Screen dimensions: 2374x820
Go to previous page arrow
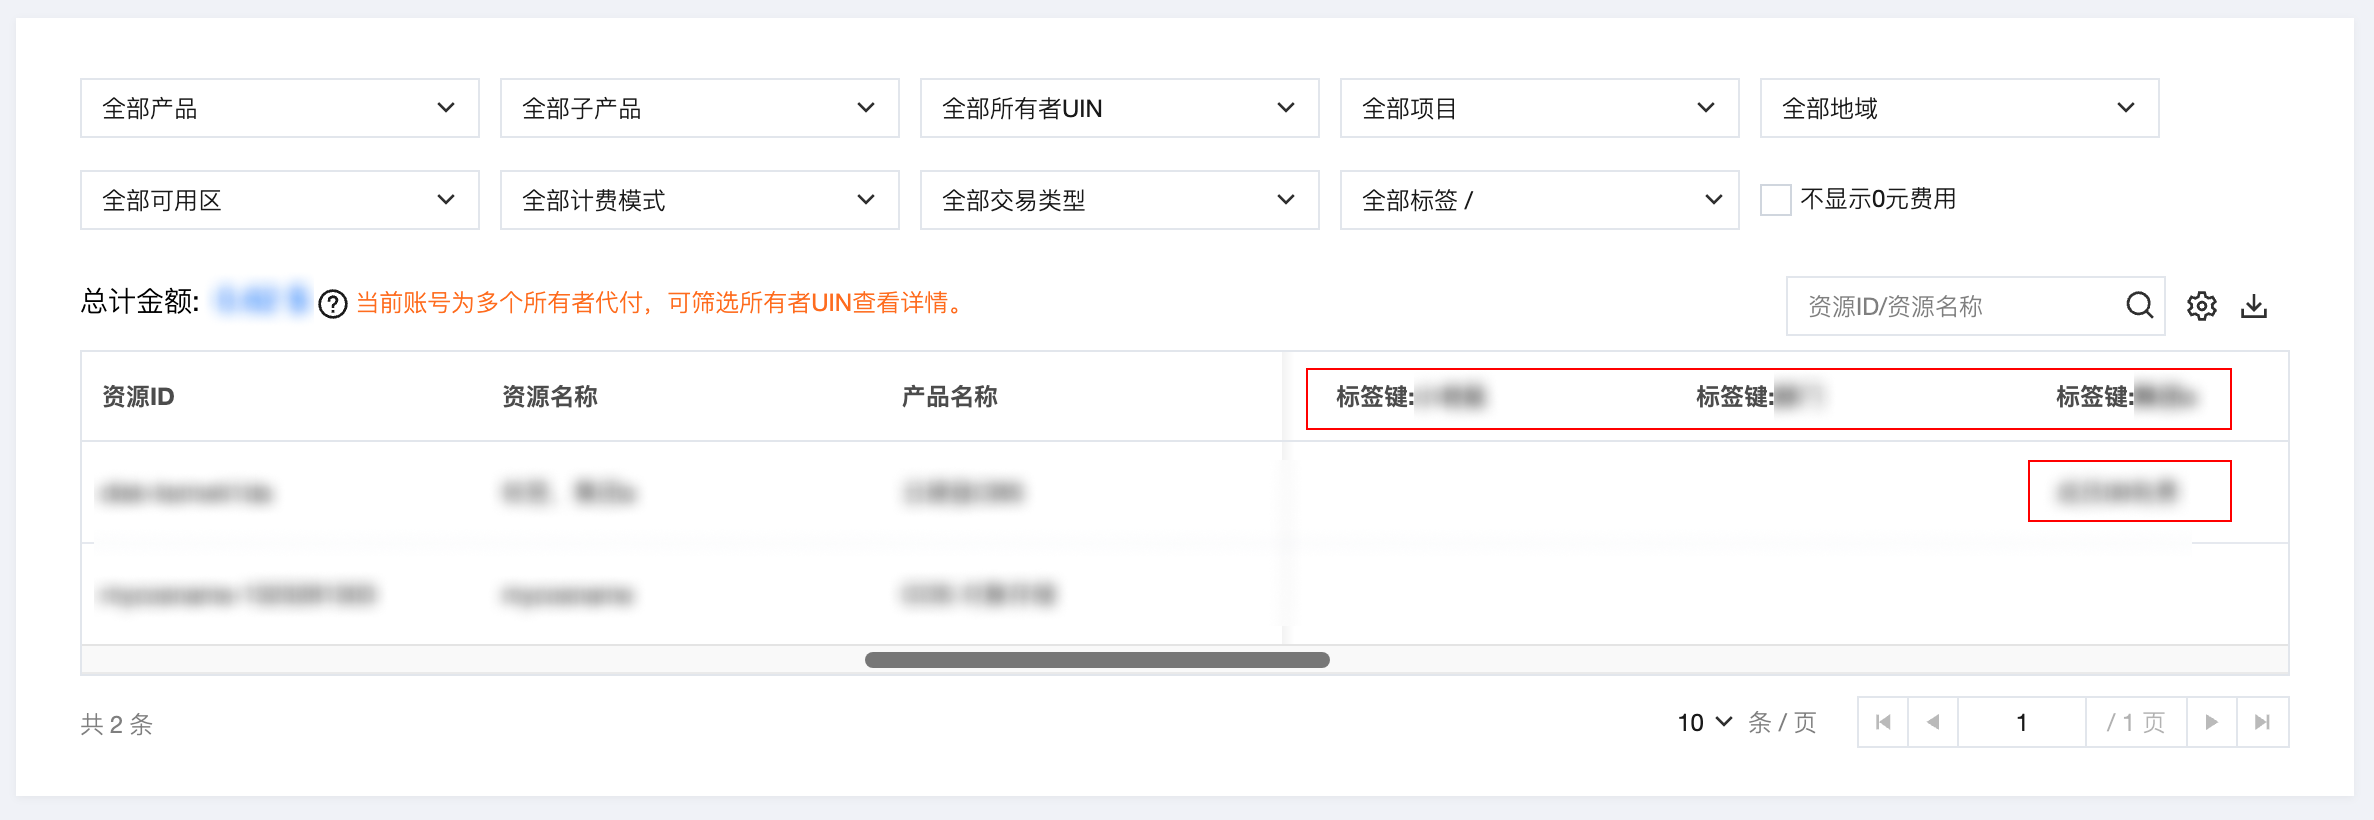tap(1933, 722)
